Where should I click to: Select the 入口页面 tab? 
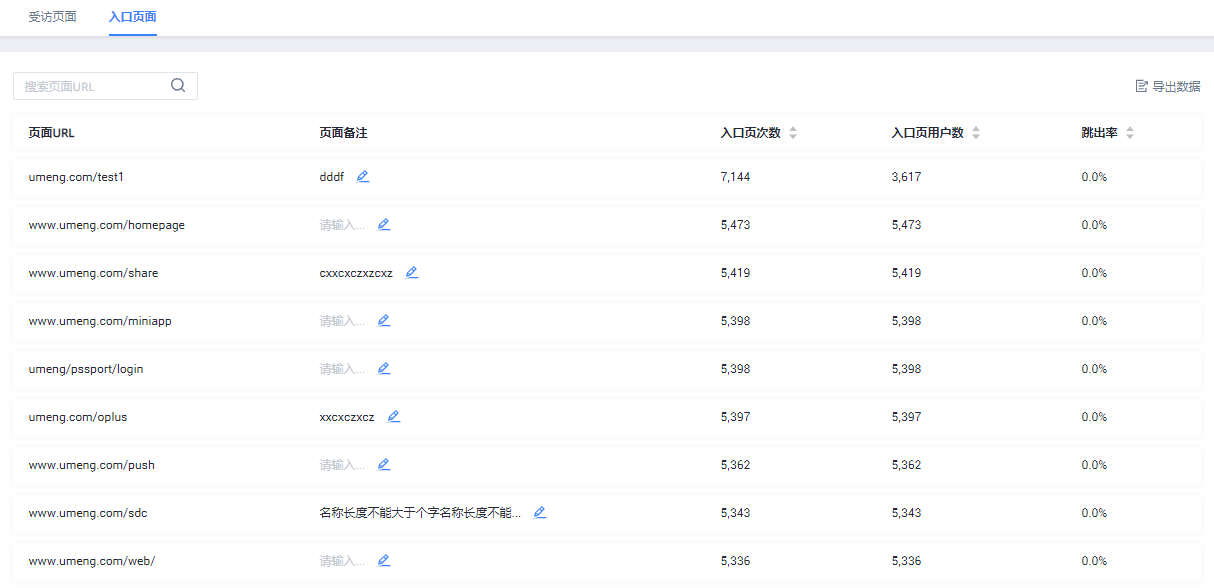pos(133,17)
